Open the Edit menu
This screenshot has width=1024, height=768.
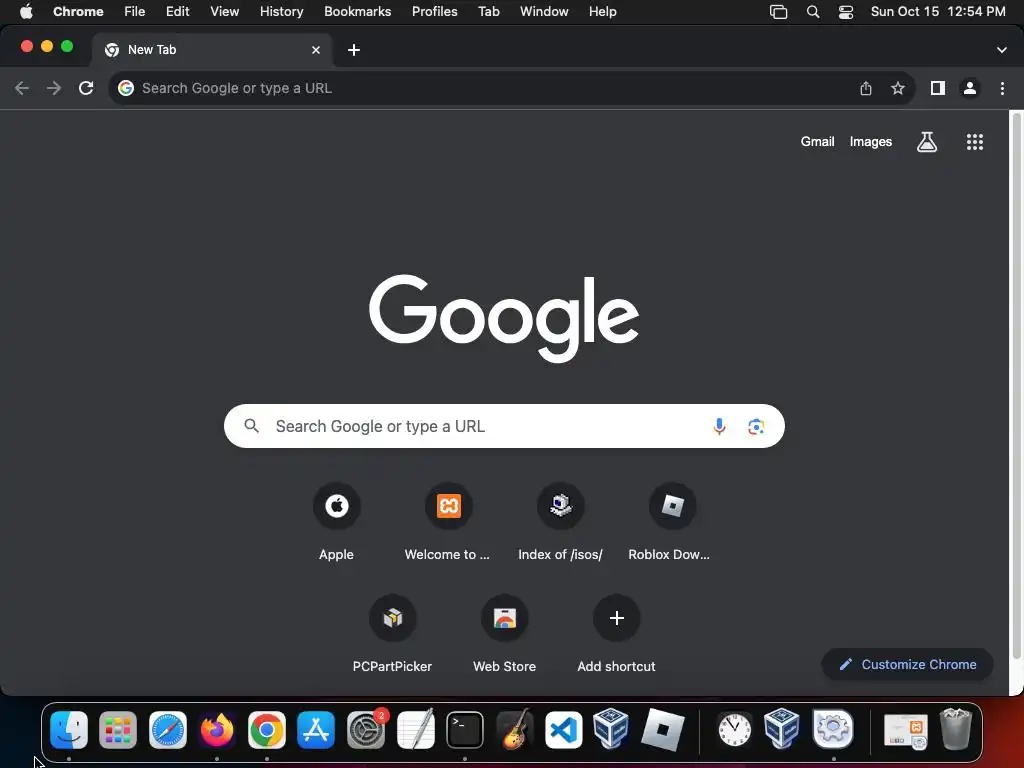178,12
